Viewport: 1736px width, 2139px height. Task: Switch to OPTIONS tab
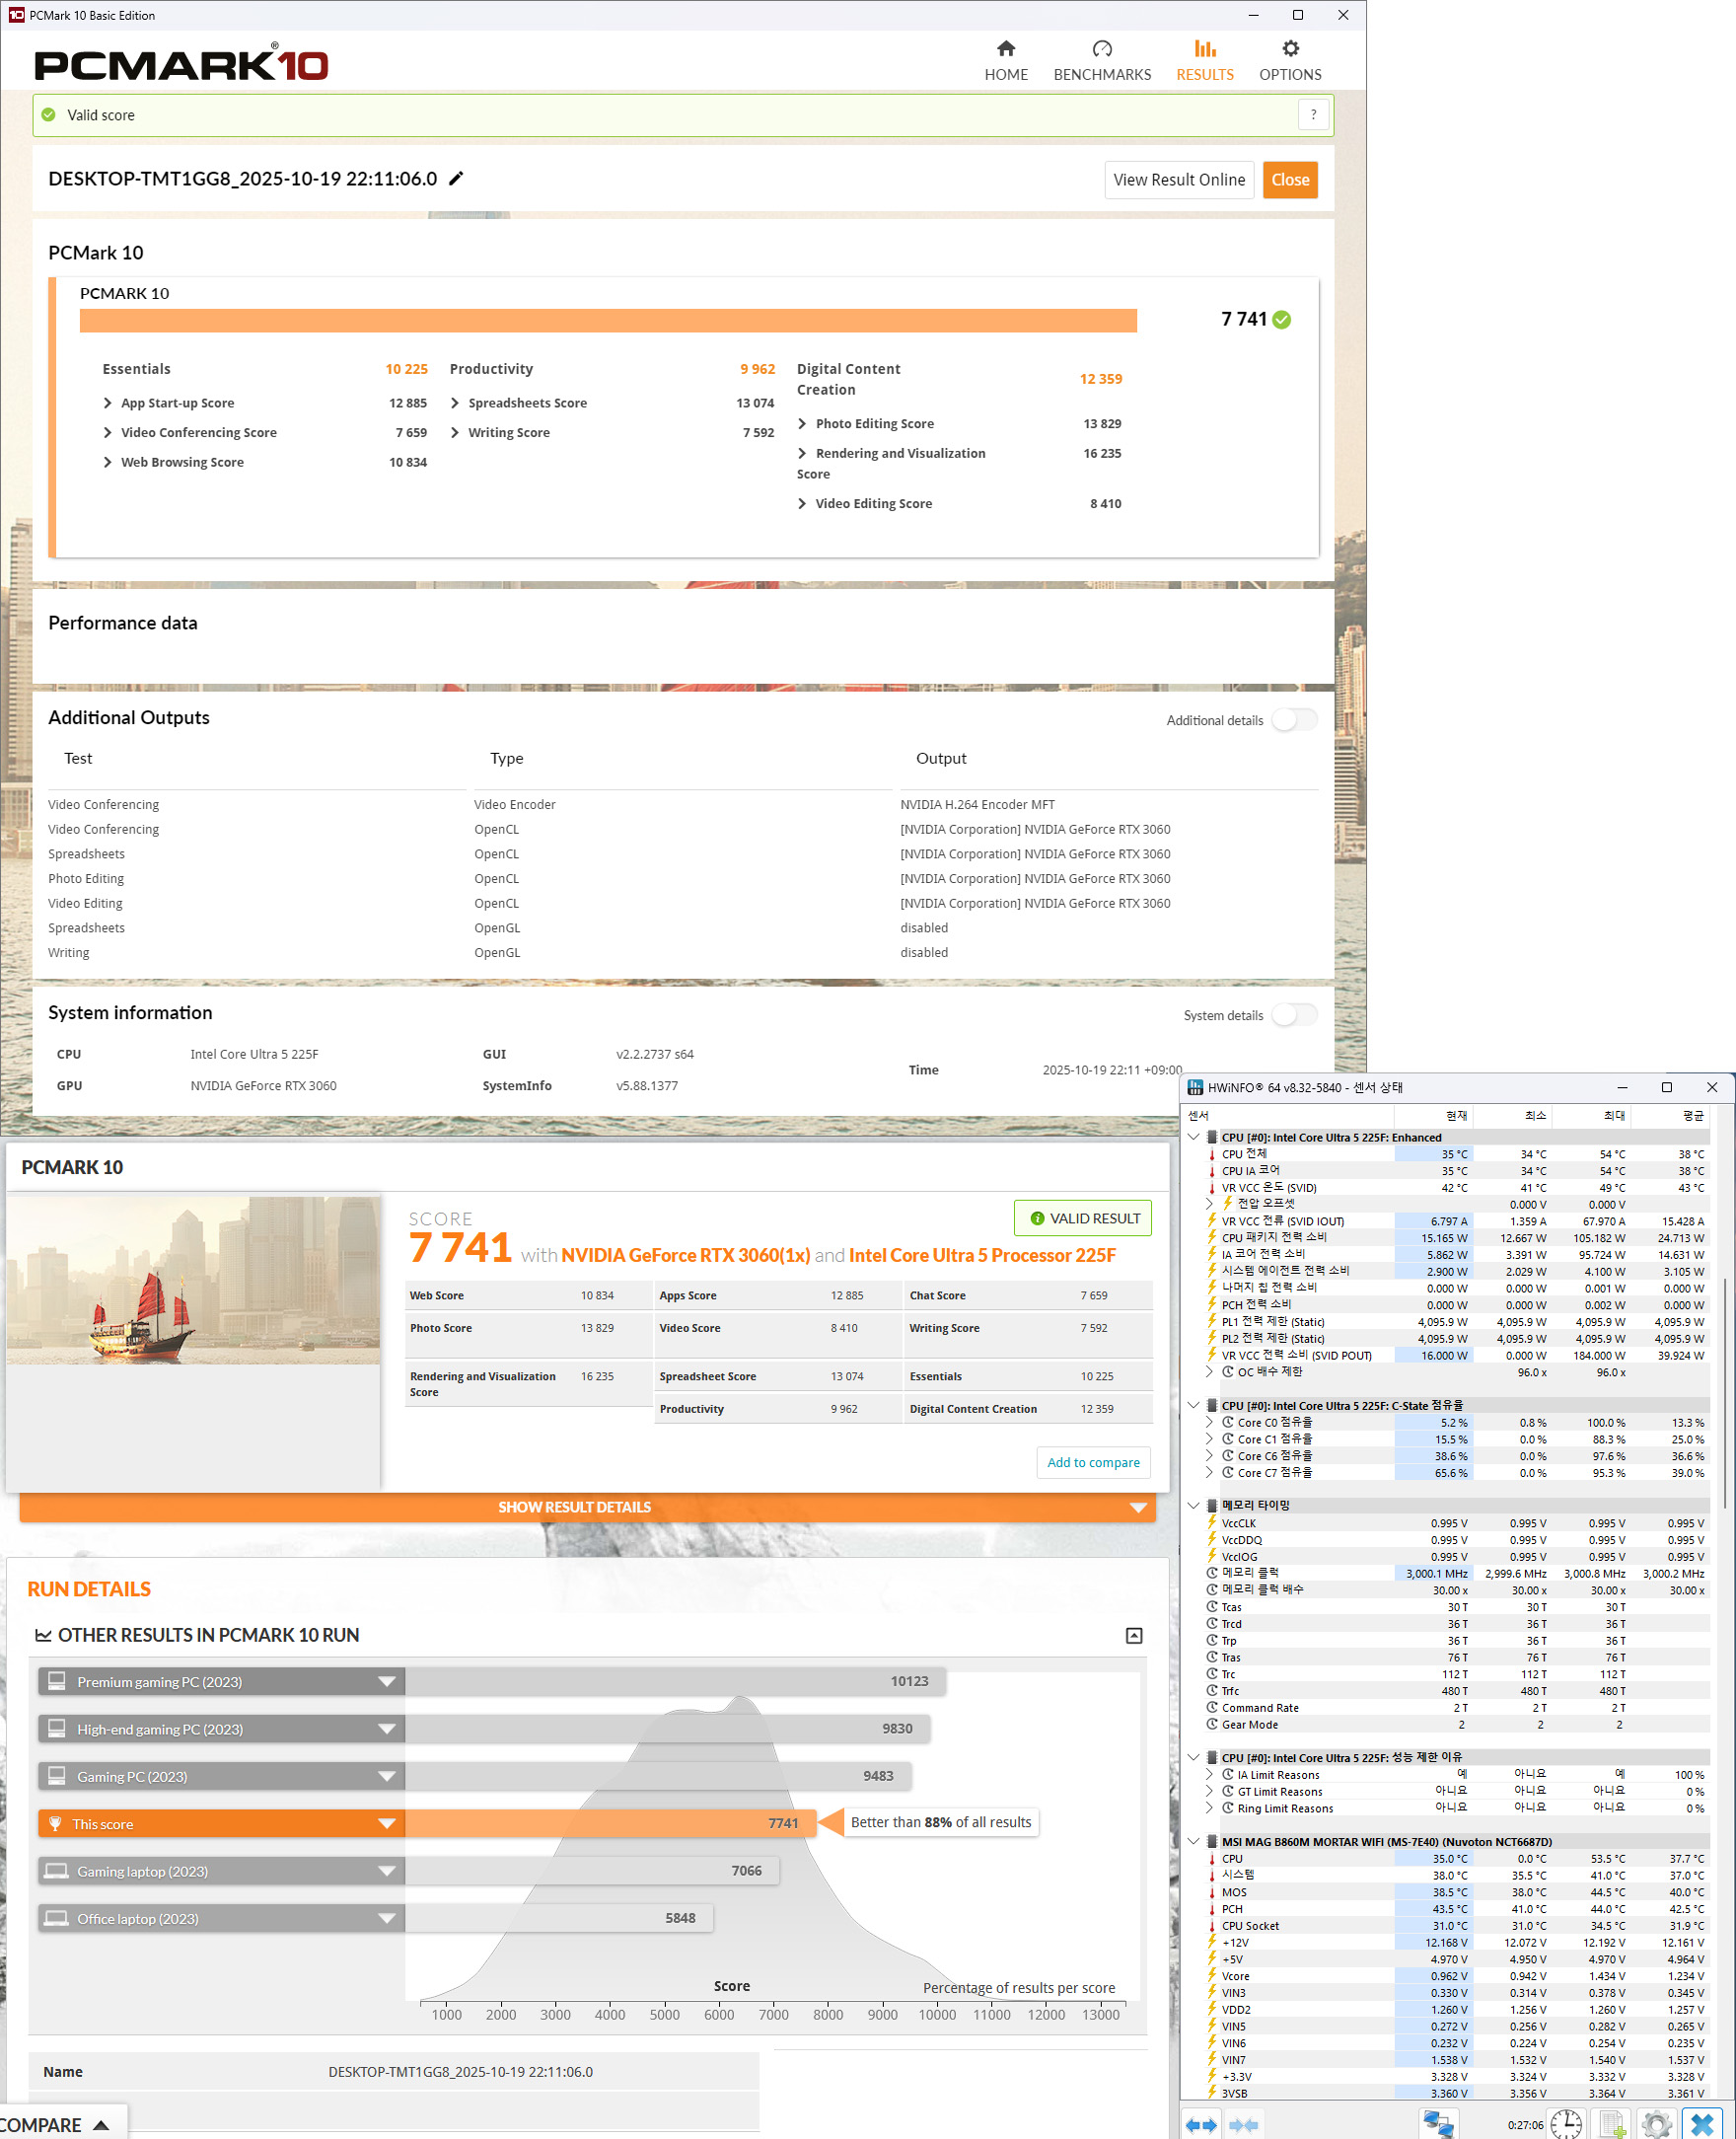click(x=1290, y=61)
